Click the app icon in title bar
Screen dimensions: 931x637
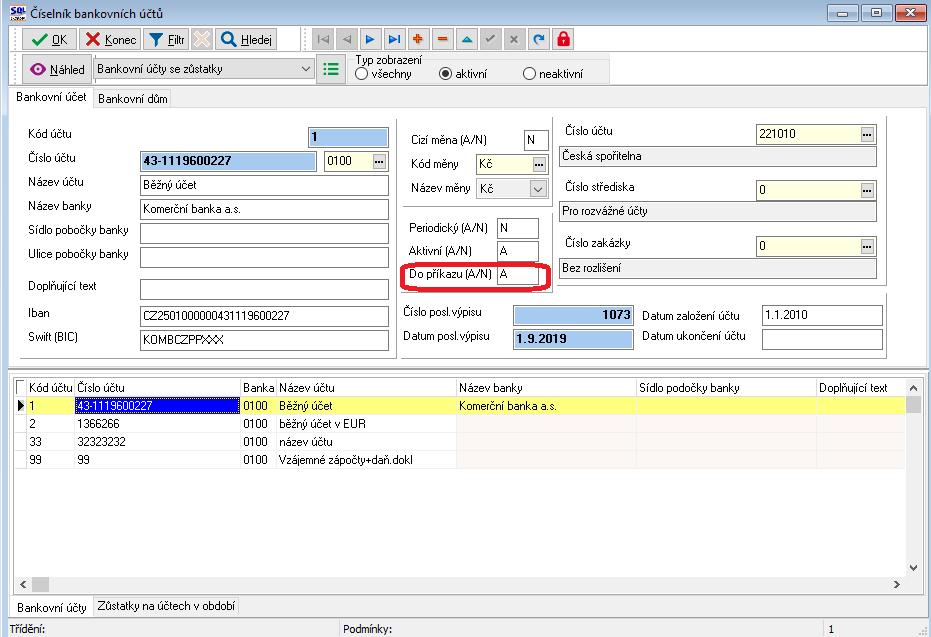pos(18,12)
